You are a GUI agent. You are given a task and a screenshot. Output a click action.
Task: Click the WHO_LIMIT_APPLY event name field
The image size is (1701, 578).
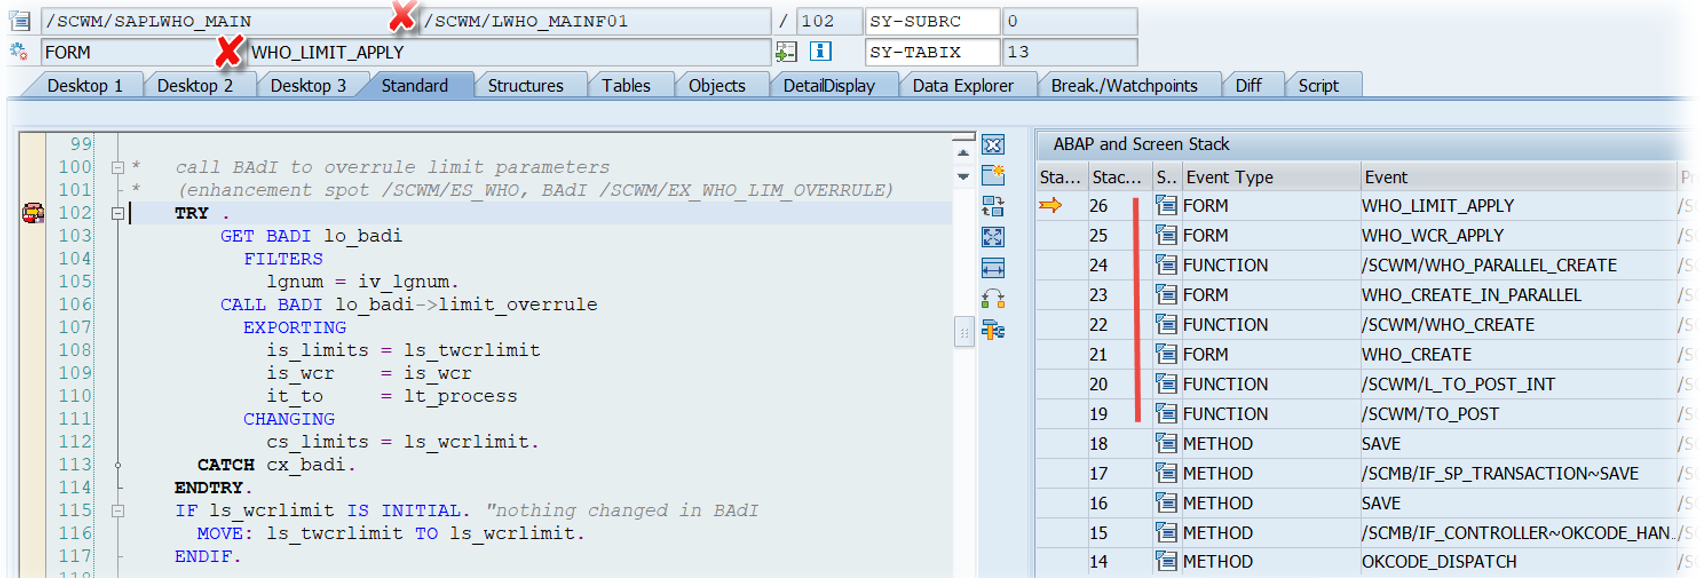(x=508, y=52)
